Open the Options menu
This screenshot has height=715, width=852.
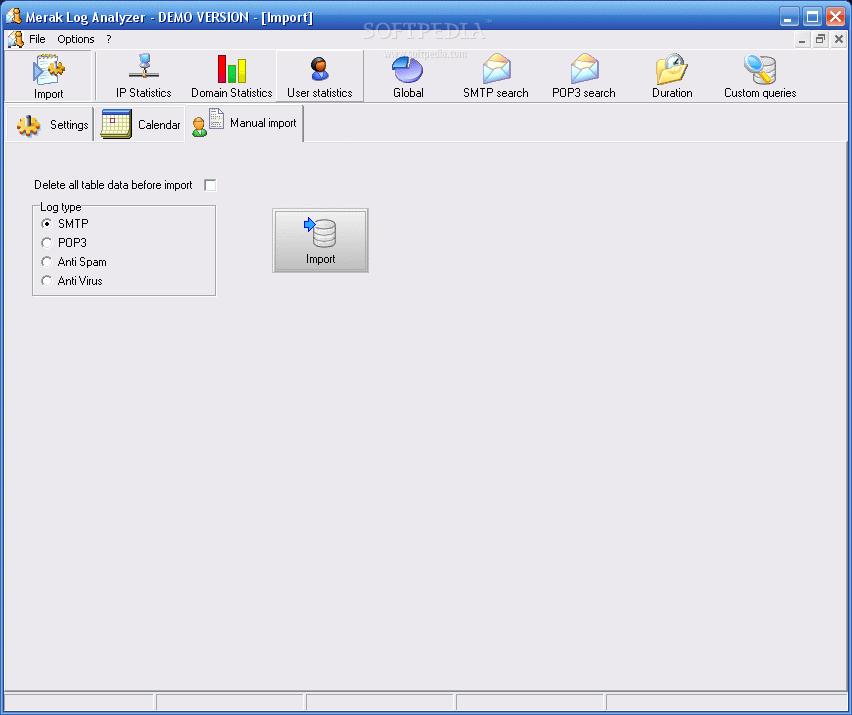click(x=76, y=39)
